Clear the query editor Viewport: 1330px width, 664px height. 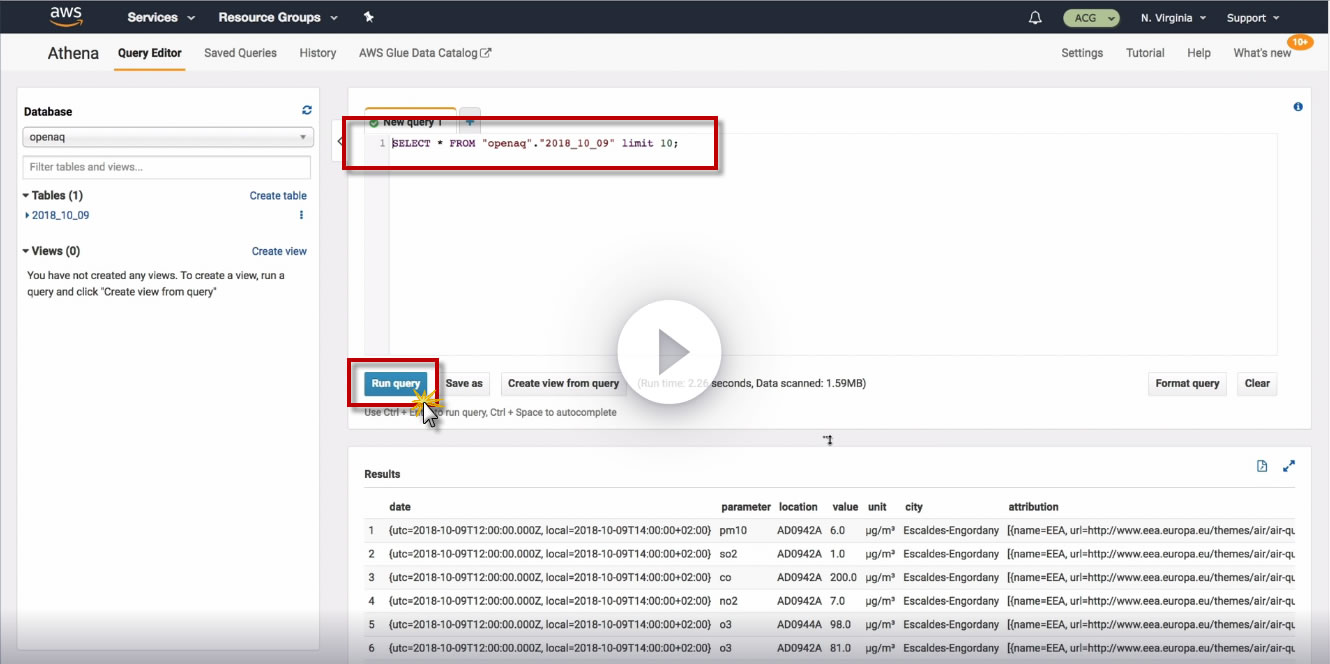[x=1257, y=383]
